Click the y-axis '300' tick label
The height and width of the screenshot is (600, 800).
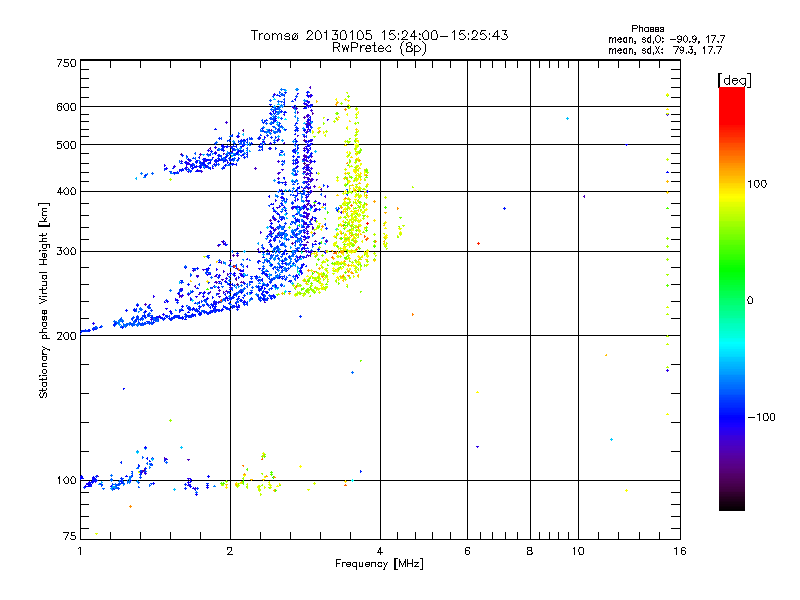pos(66,252)
